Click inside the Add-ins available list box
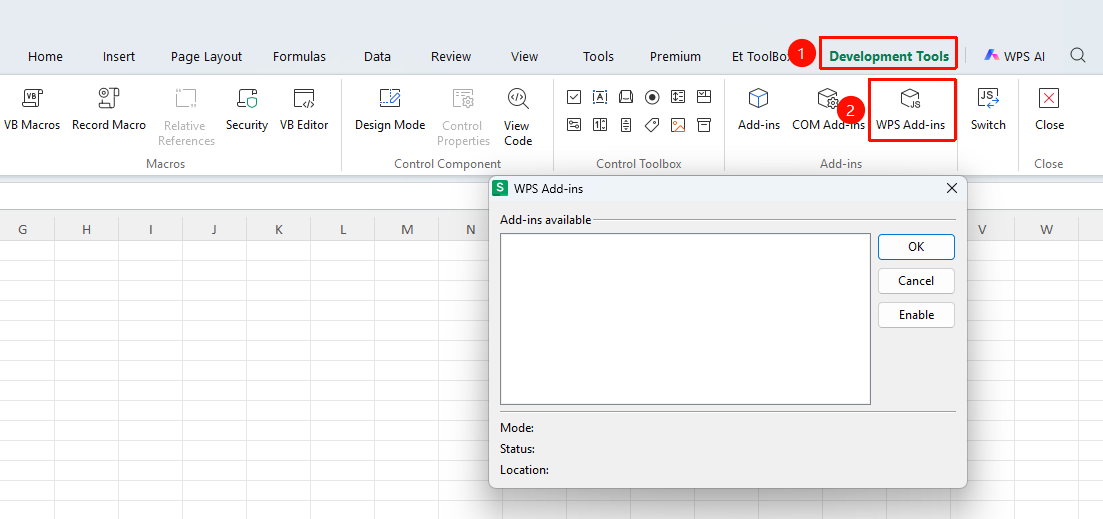This screenshot has height=519, width=1103. coord(685,319)
